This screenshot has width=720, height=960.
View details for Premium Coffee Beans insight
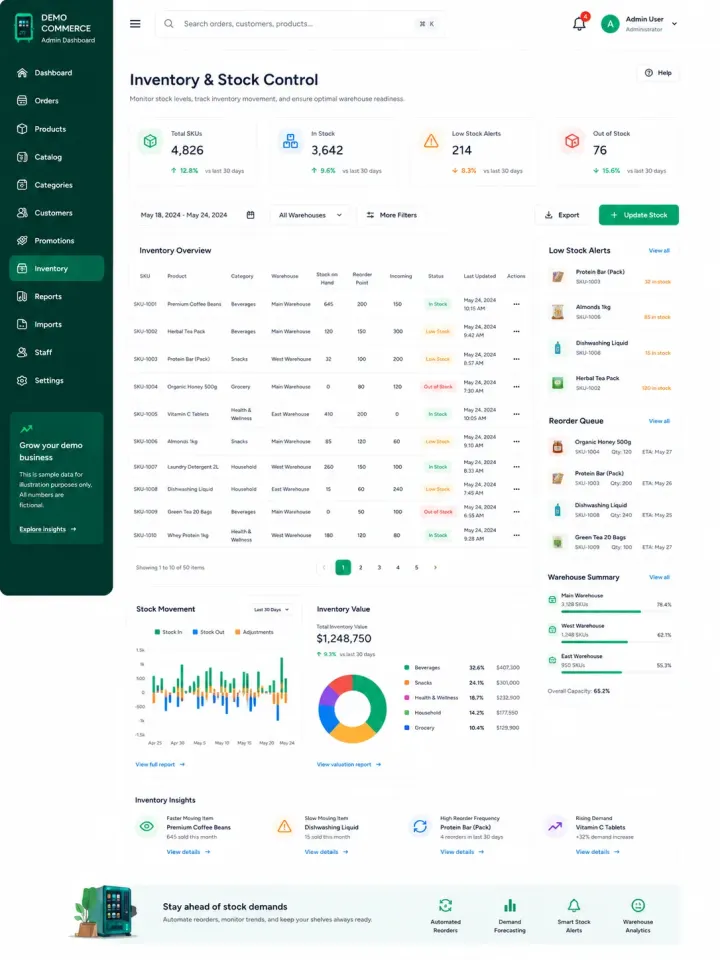pyautogui.click(x=189, y=852)
